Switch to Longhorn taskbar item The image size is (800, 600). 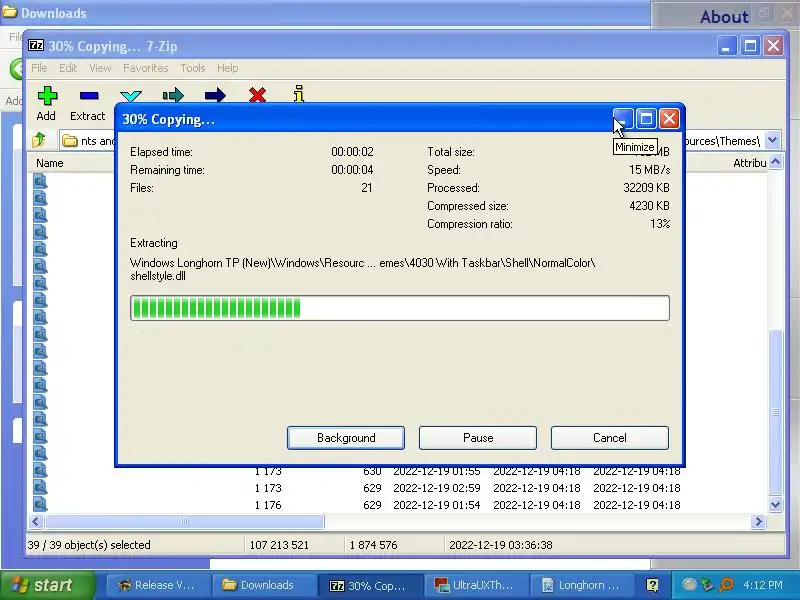582,585
